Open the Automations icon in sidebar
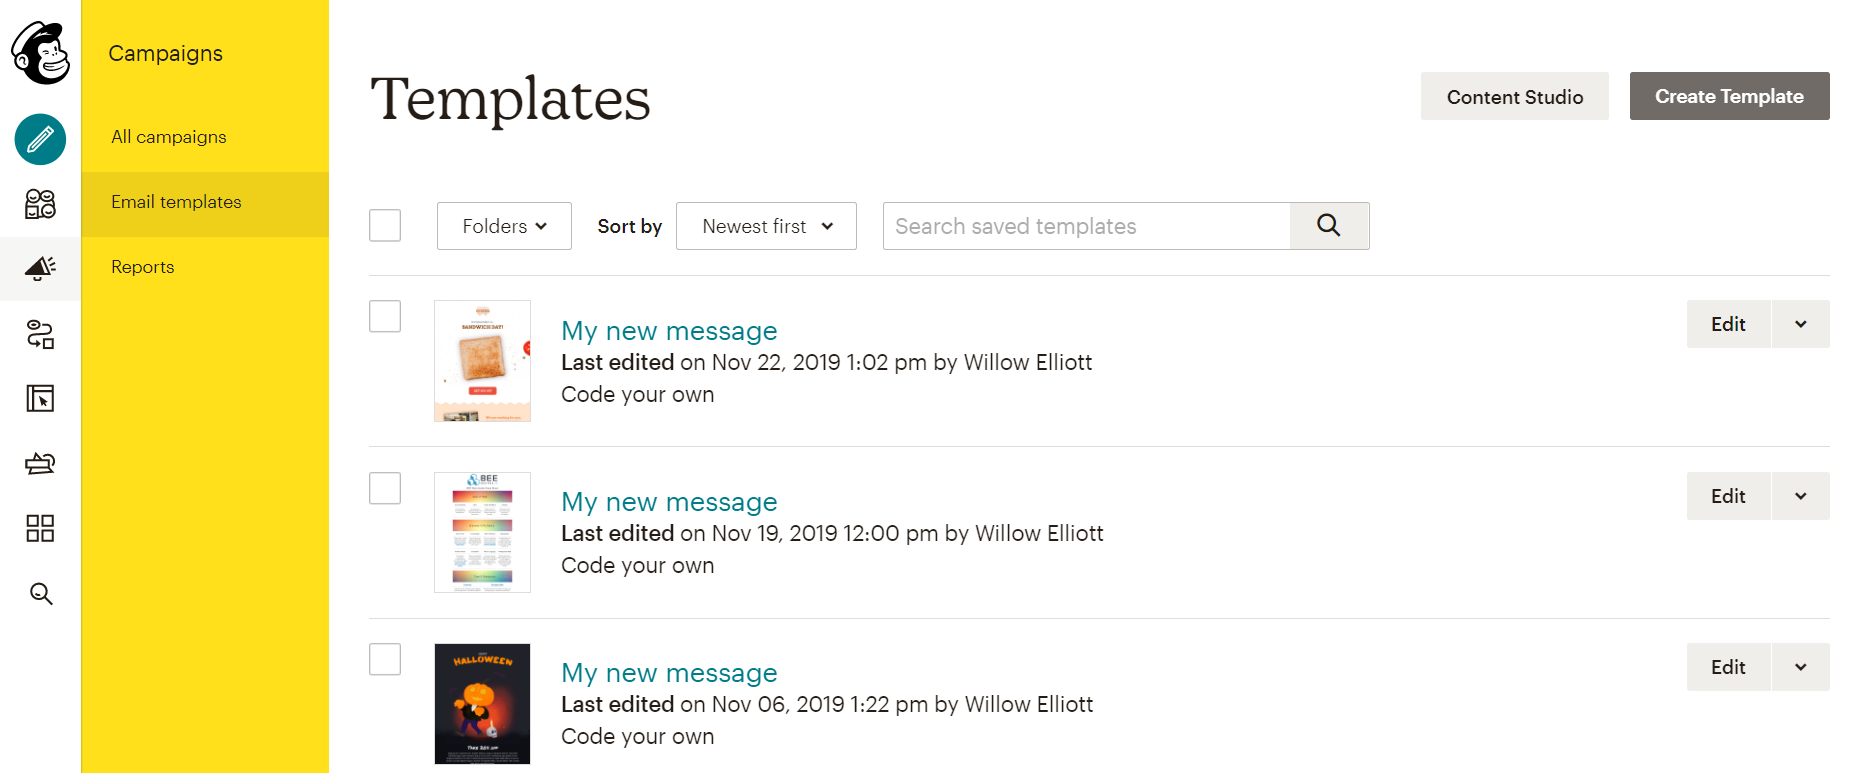 point(40,334)
